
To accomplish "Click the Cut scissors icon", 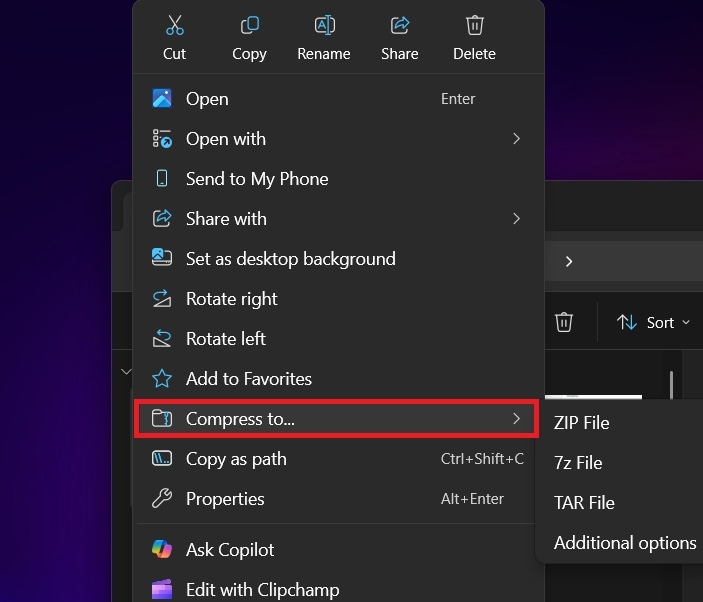I will pyautogui.click(x=175, y=26).
